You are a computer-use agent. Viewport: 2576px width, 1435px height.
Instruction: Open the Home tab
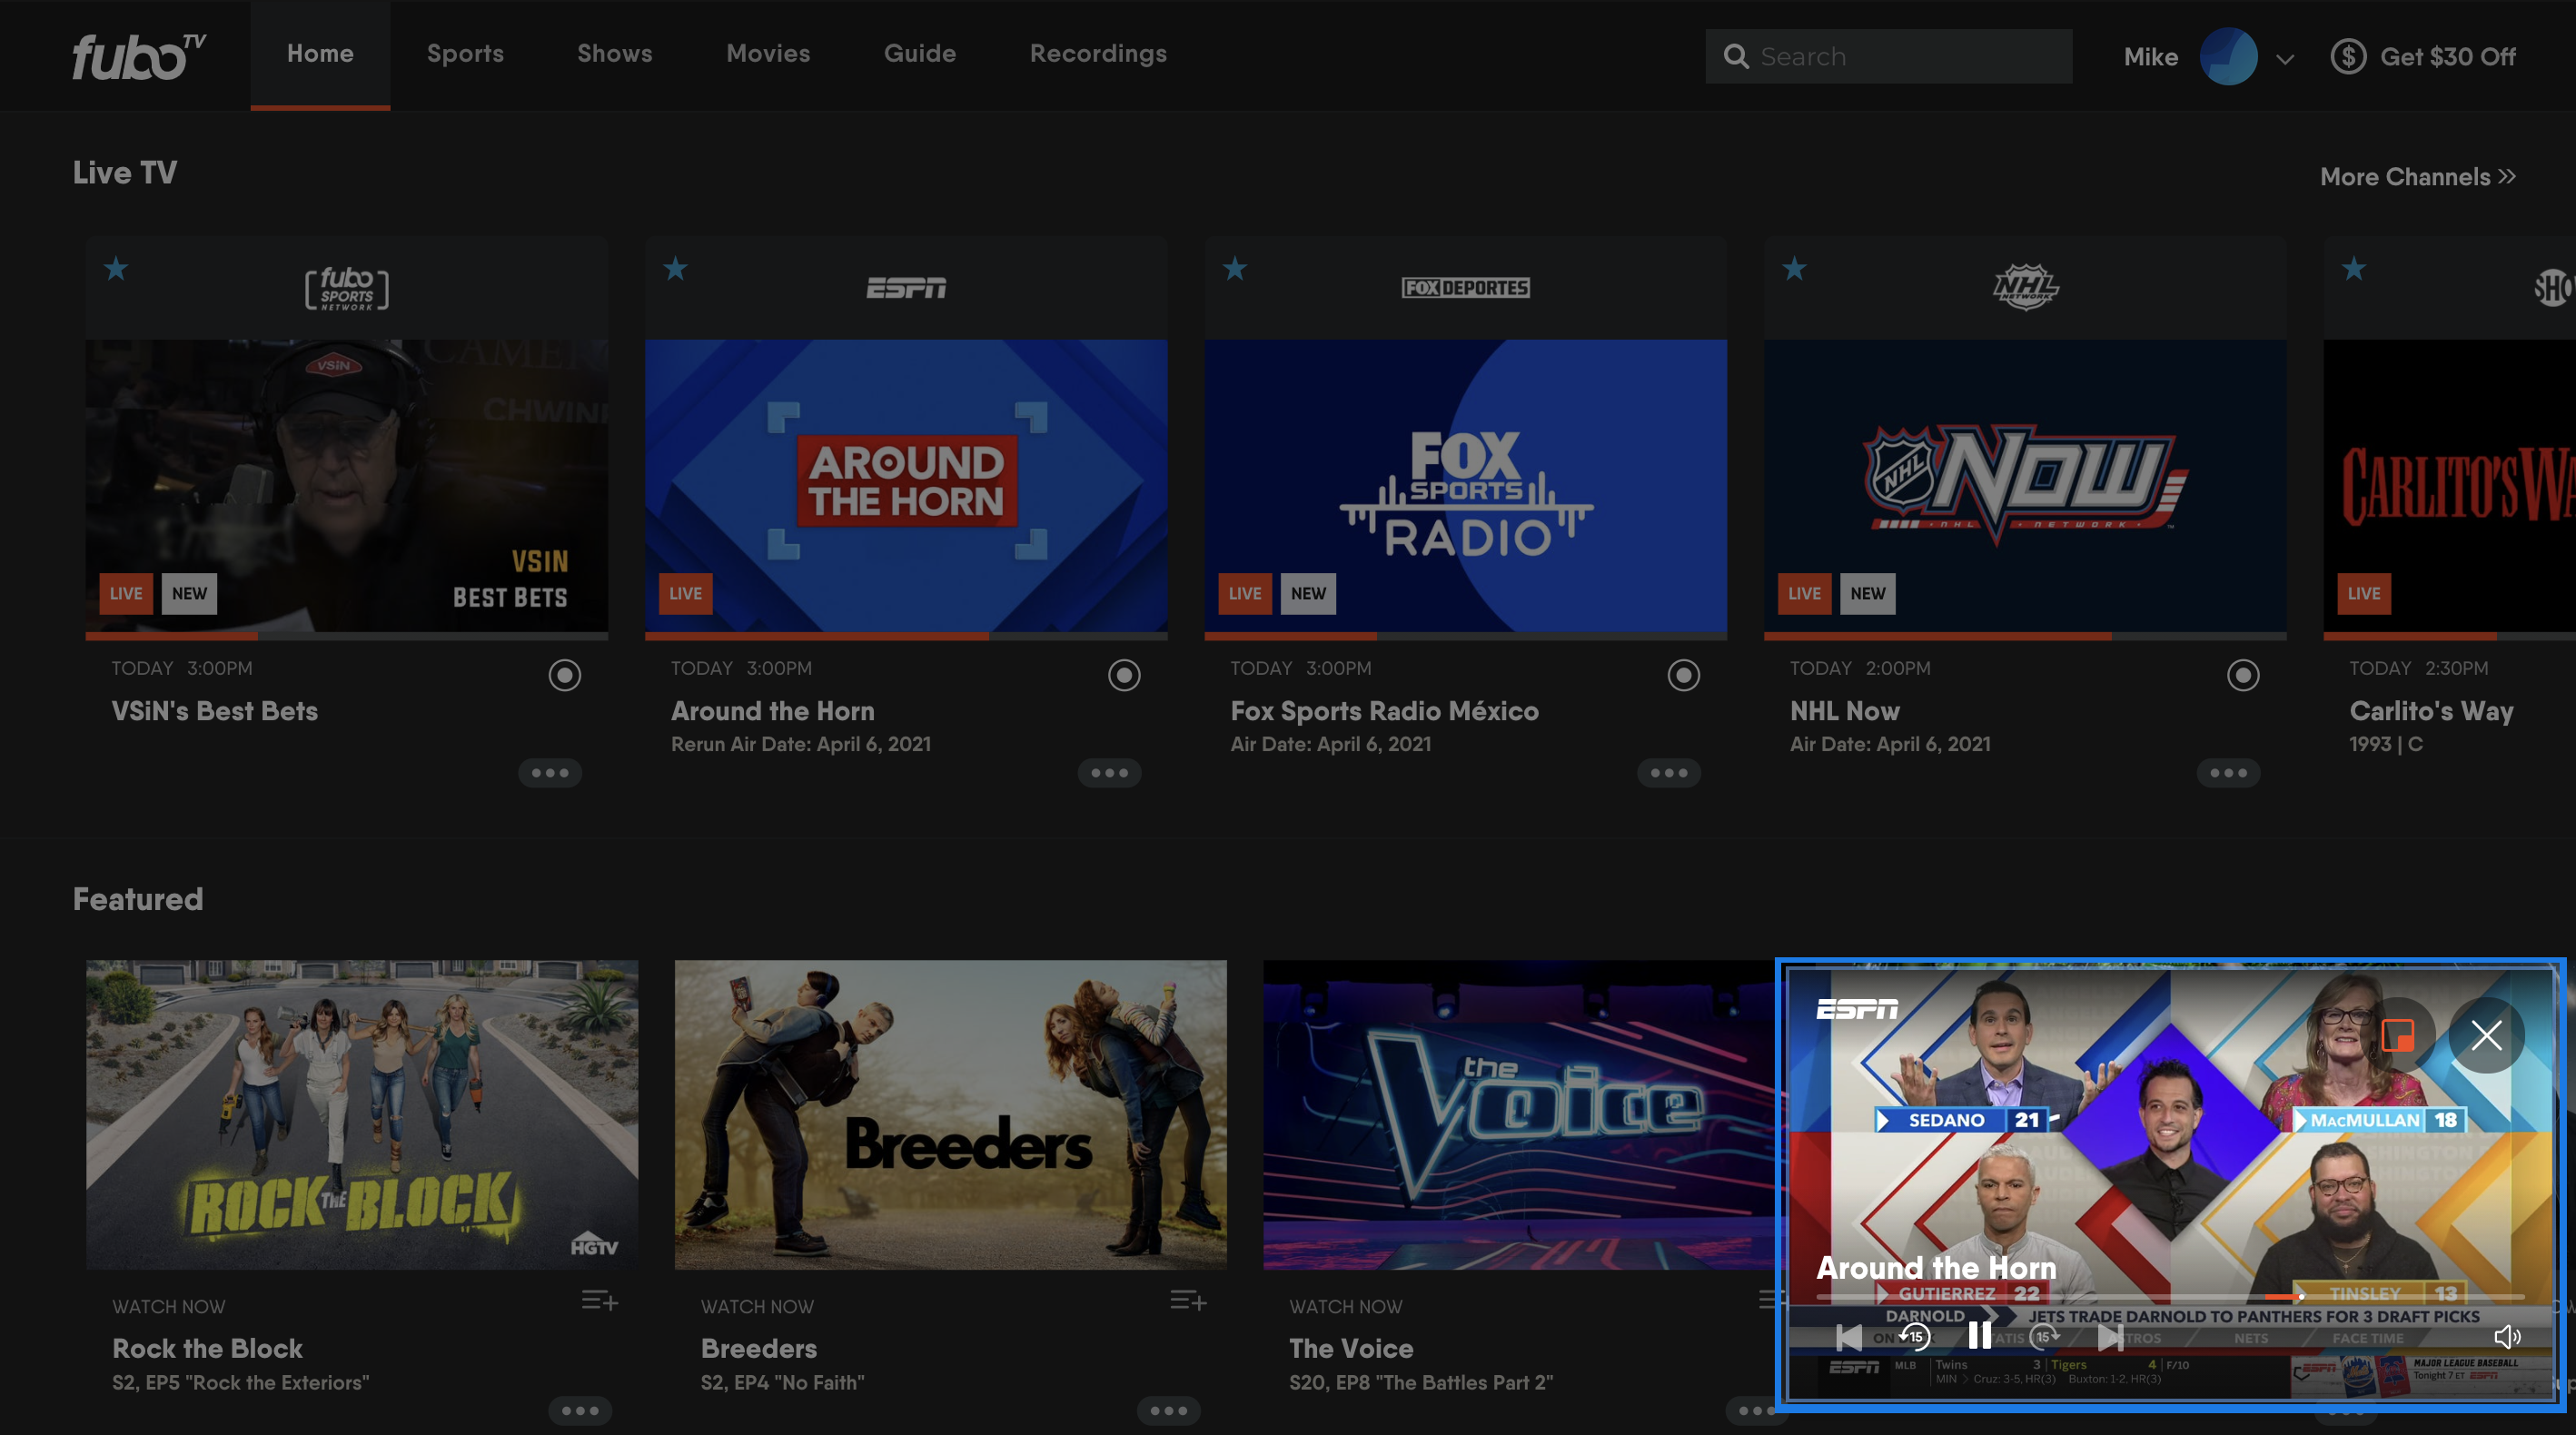[320, 54]
